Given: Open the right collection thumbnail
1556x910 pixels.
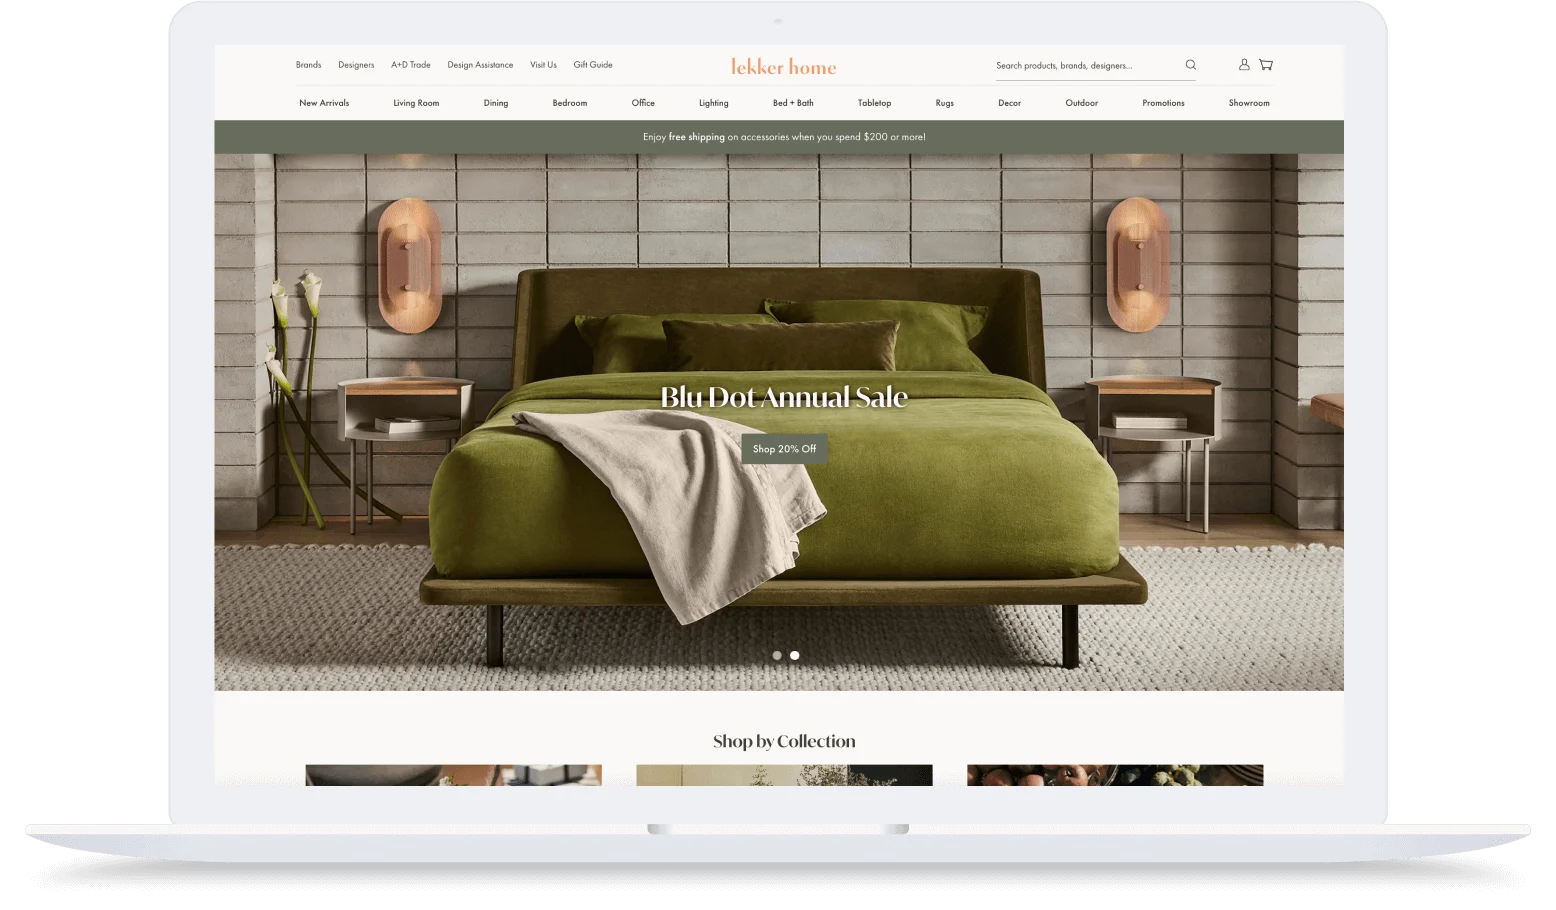Looking at the screenshot, I should pos(1115,775).
